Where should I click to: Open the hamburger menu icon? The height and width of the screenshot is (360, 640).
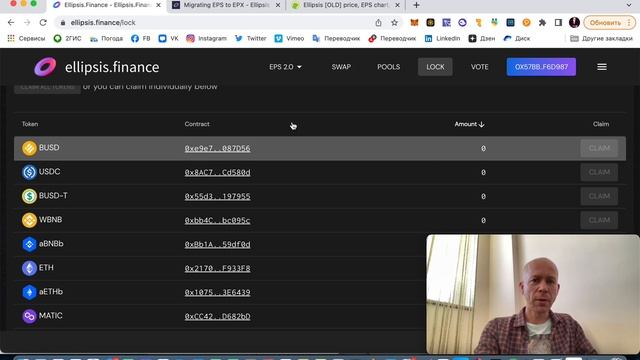[x=602, y=67]
